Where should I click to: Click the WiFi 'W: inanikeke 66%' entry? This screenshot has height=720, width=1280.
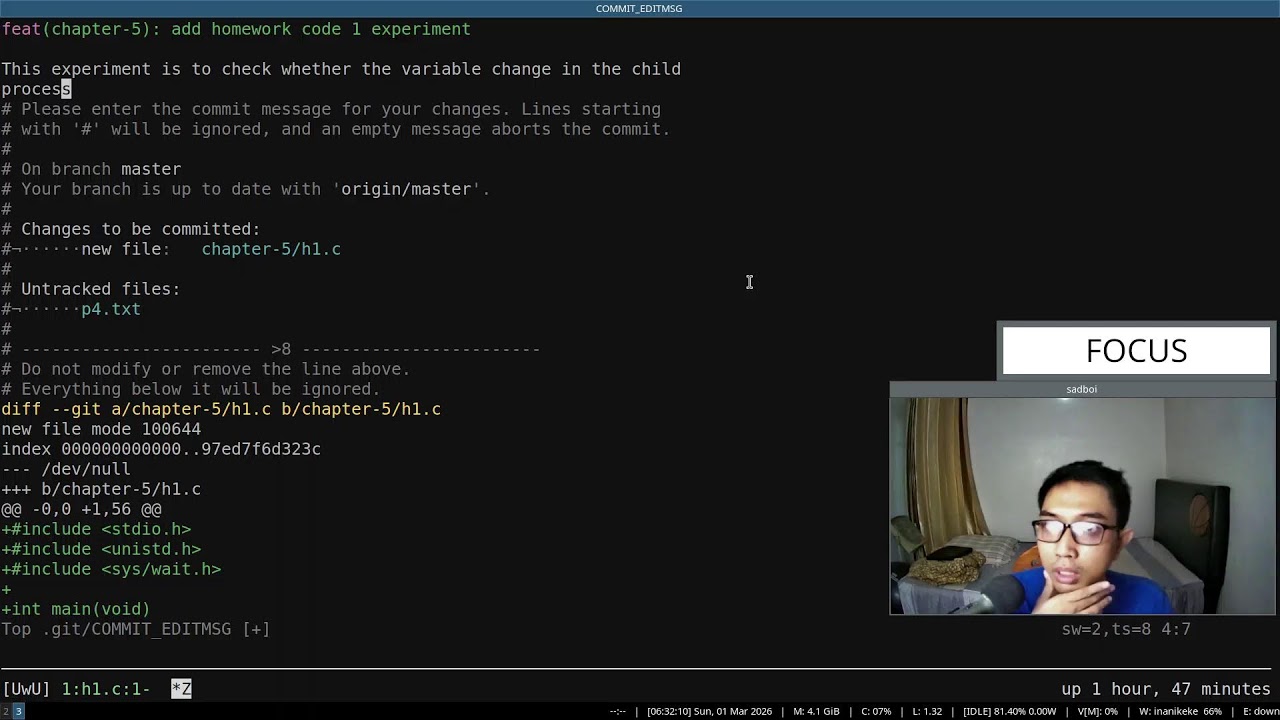click(1180, 712)
